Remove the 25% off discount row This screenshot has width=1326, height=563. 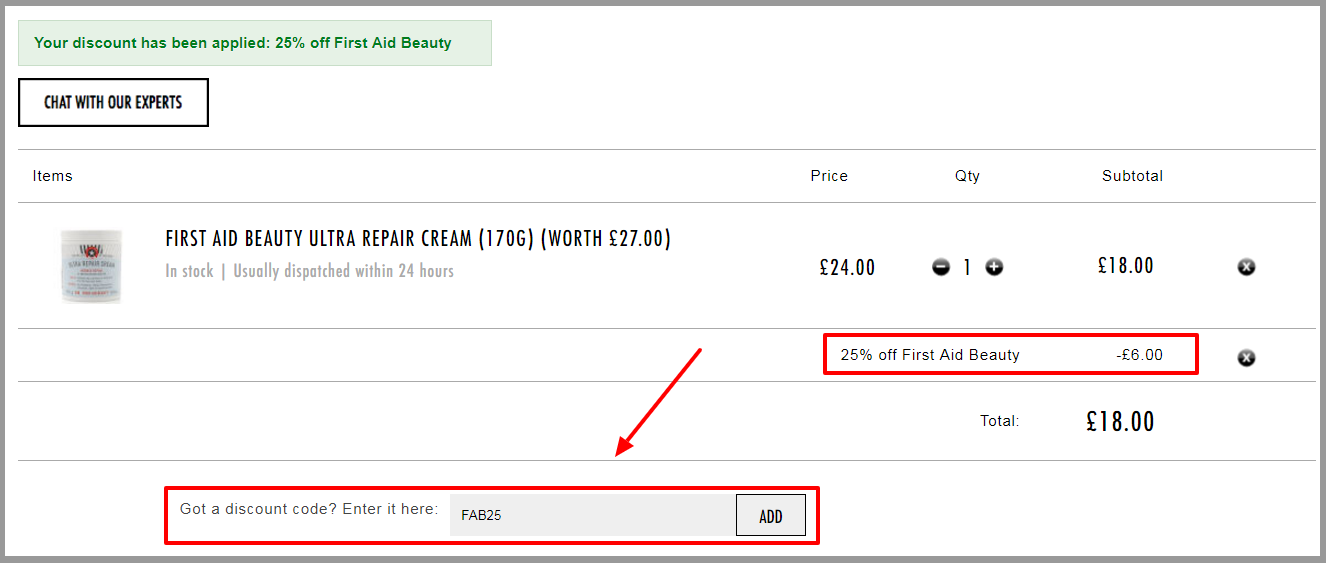tap(1246, 357)
